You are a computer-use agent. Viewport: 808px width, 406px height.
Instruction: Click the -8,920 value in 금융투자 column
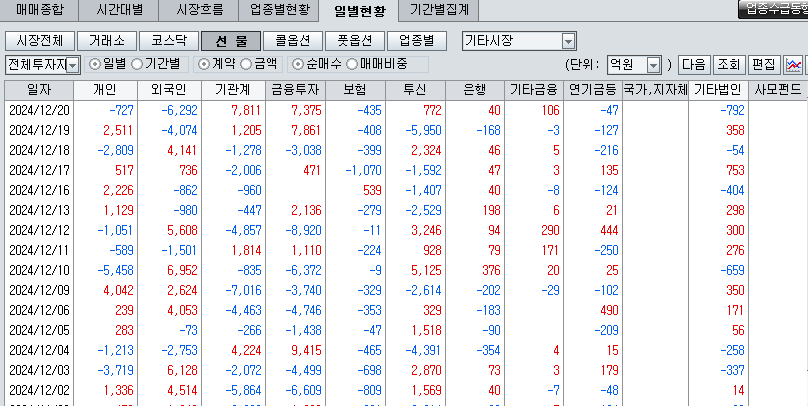coord(303,230)
